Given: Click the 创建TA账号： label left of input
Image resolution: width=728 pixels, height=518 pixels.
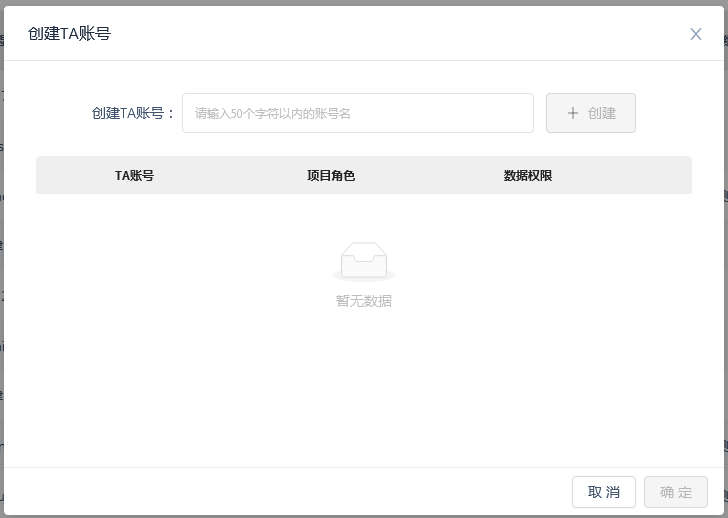Looking at the screenshot, I should point(133,113).
